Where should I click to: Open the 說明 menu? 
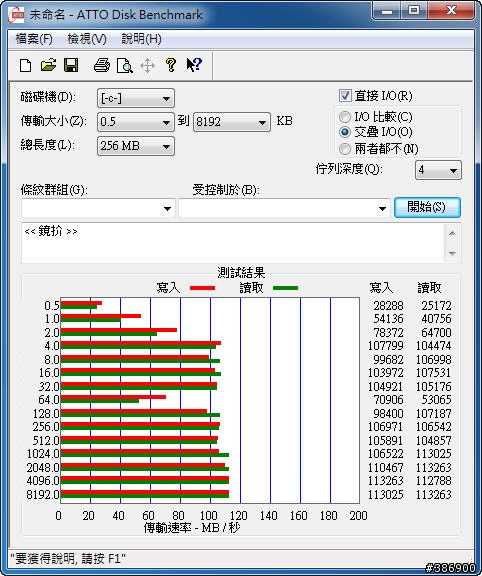(x=141, y=39)
